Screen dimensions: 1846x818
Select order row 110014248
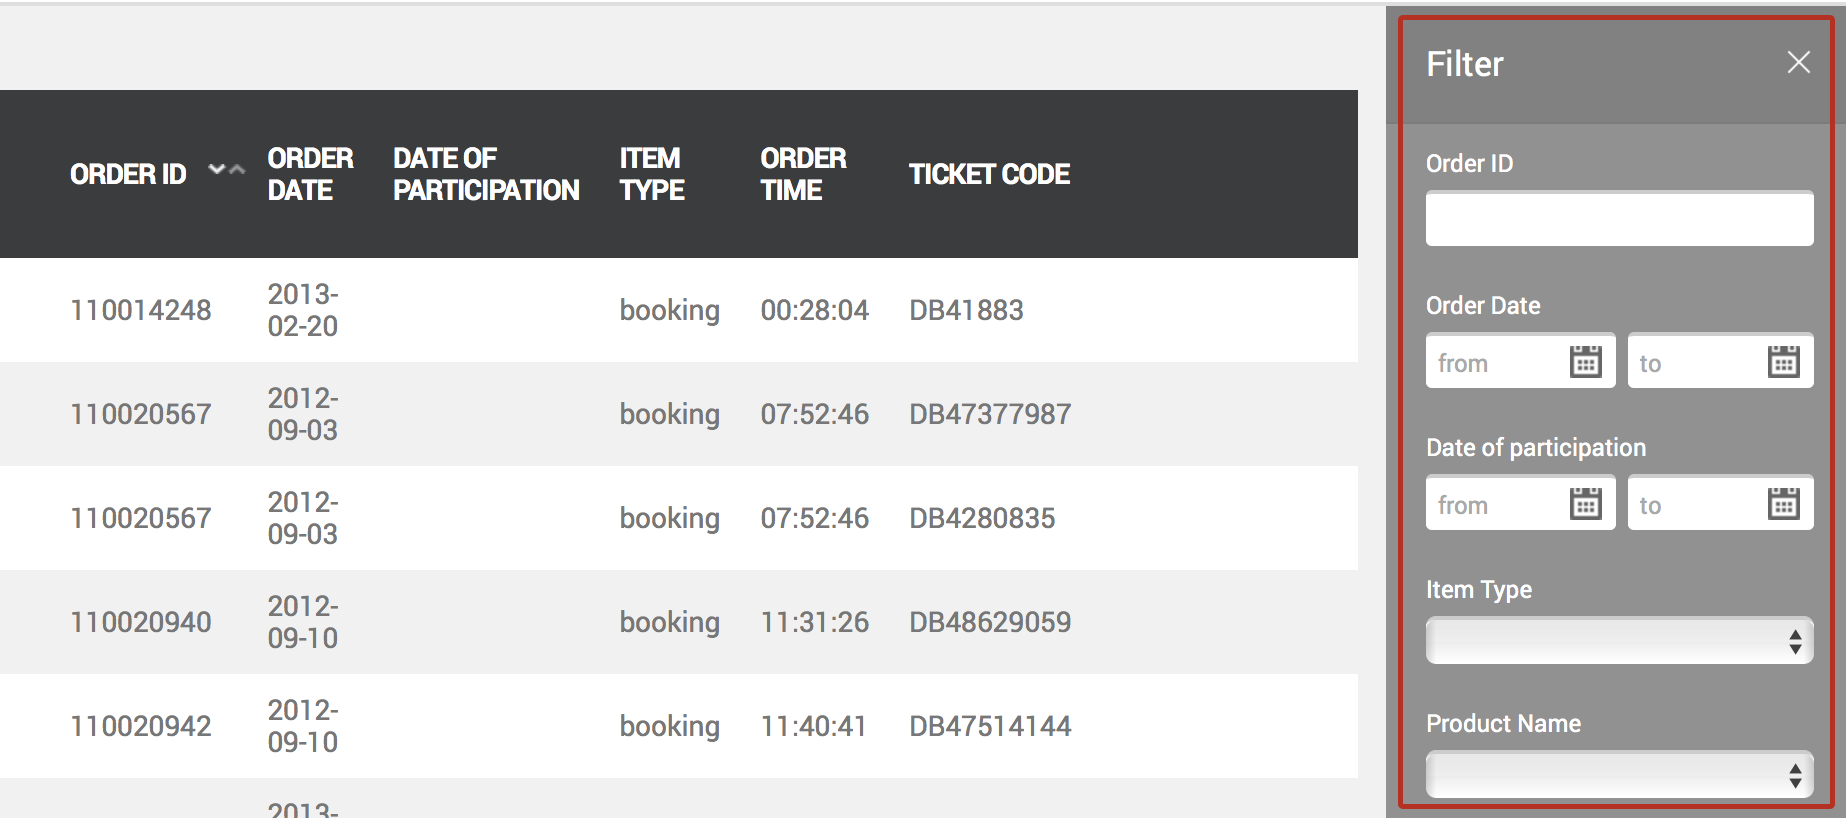click(x=679, y=310)
